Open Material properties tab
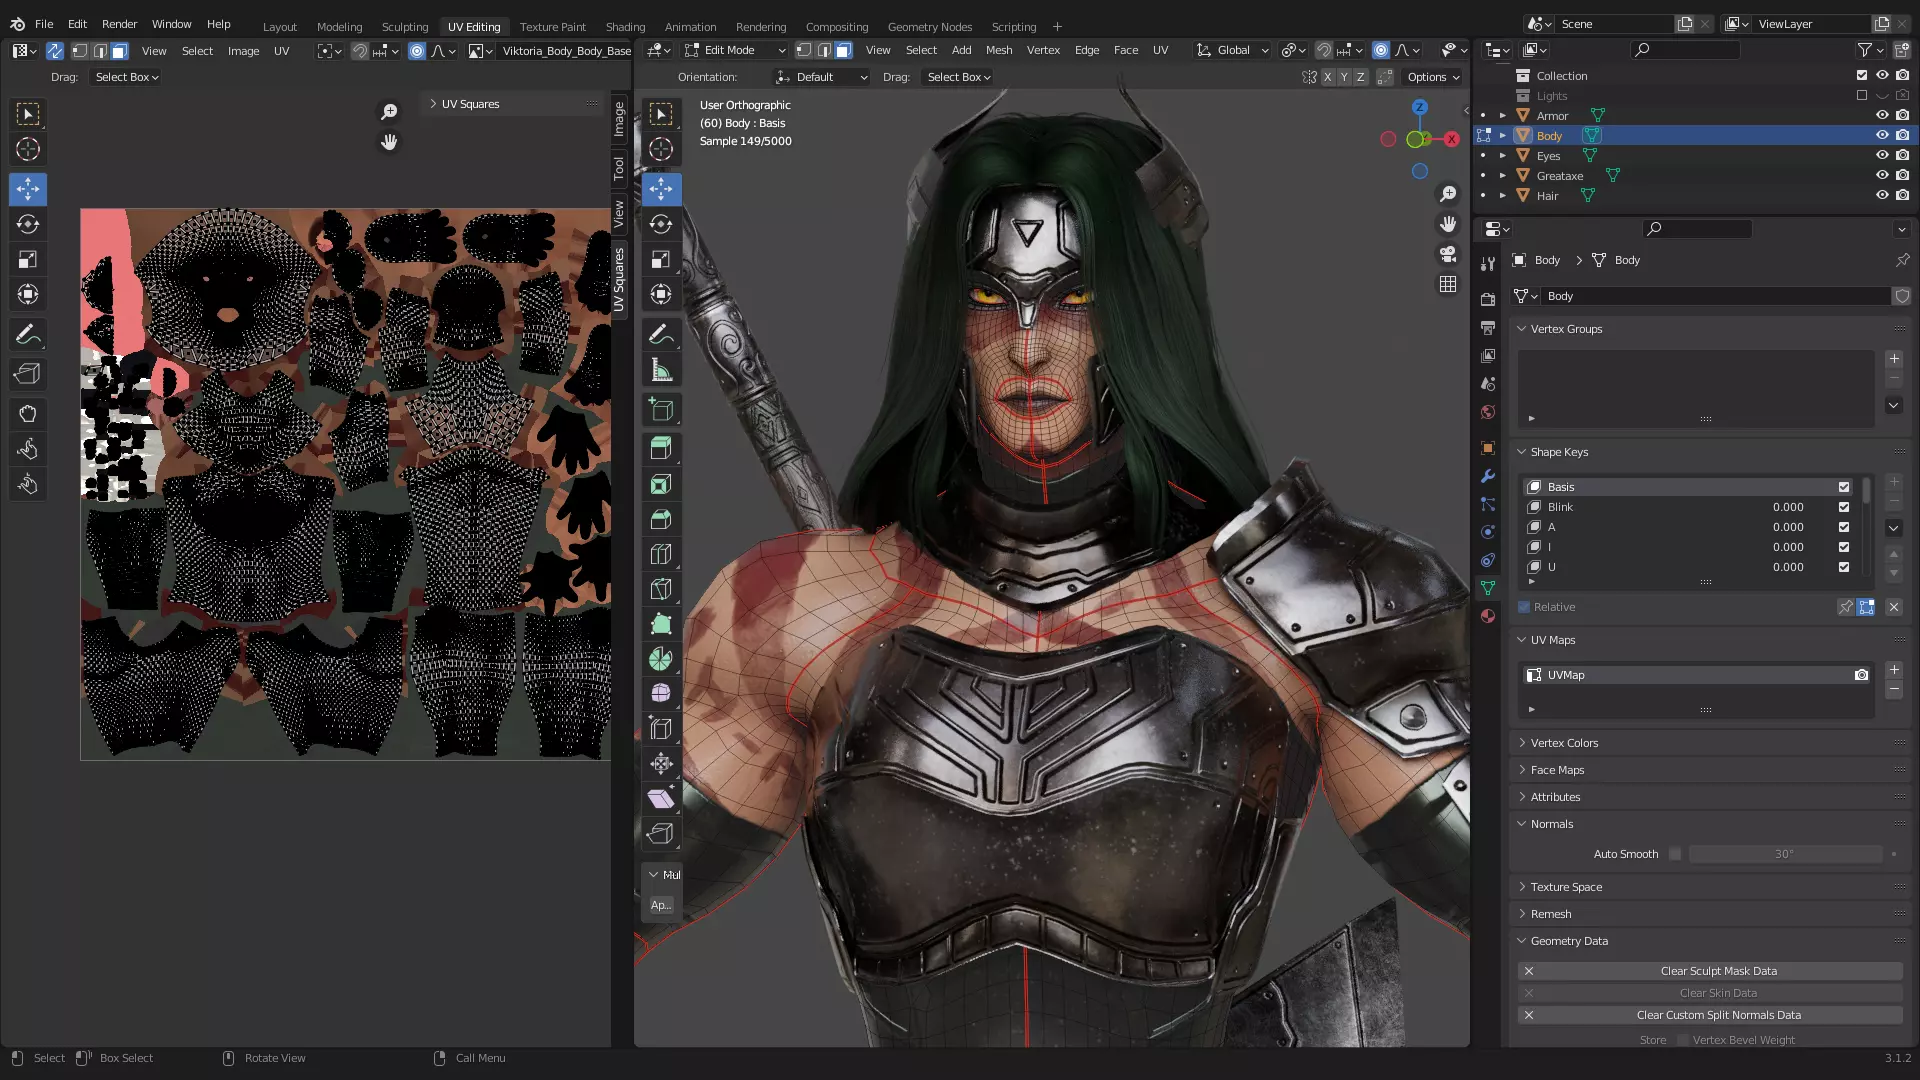The image size is (1920, 1080). pos(1488,616)
